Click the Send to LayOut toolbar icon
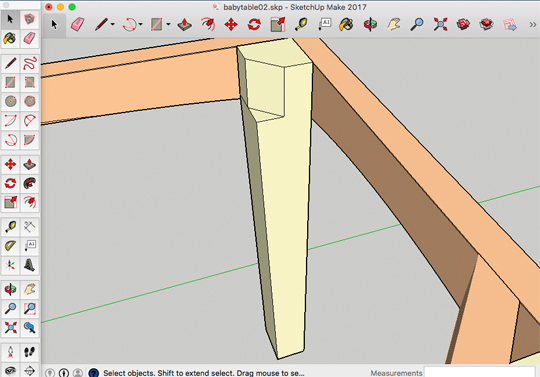Image resolution: width=540 pixels, height=377 pixels. point(510,25)
